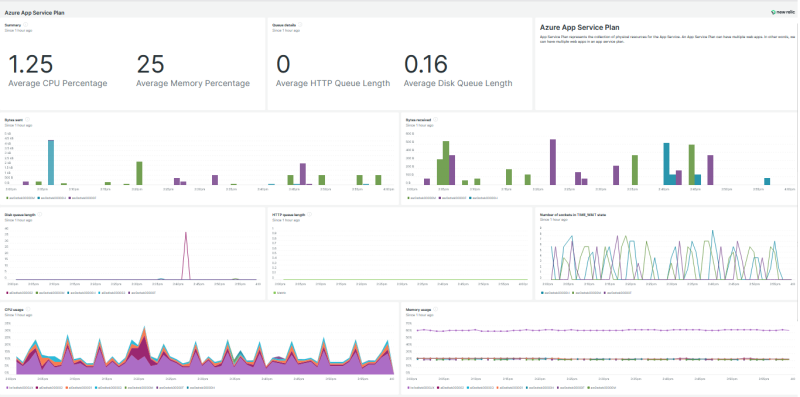800x397 pixels.
Task: Click the Bytes received widget title
Action: point(418,120)
